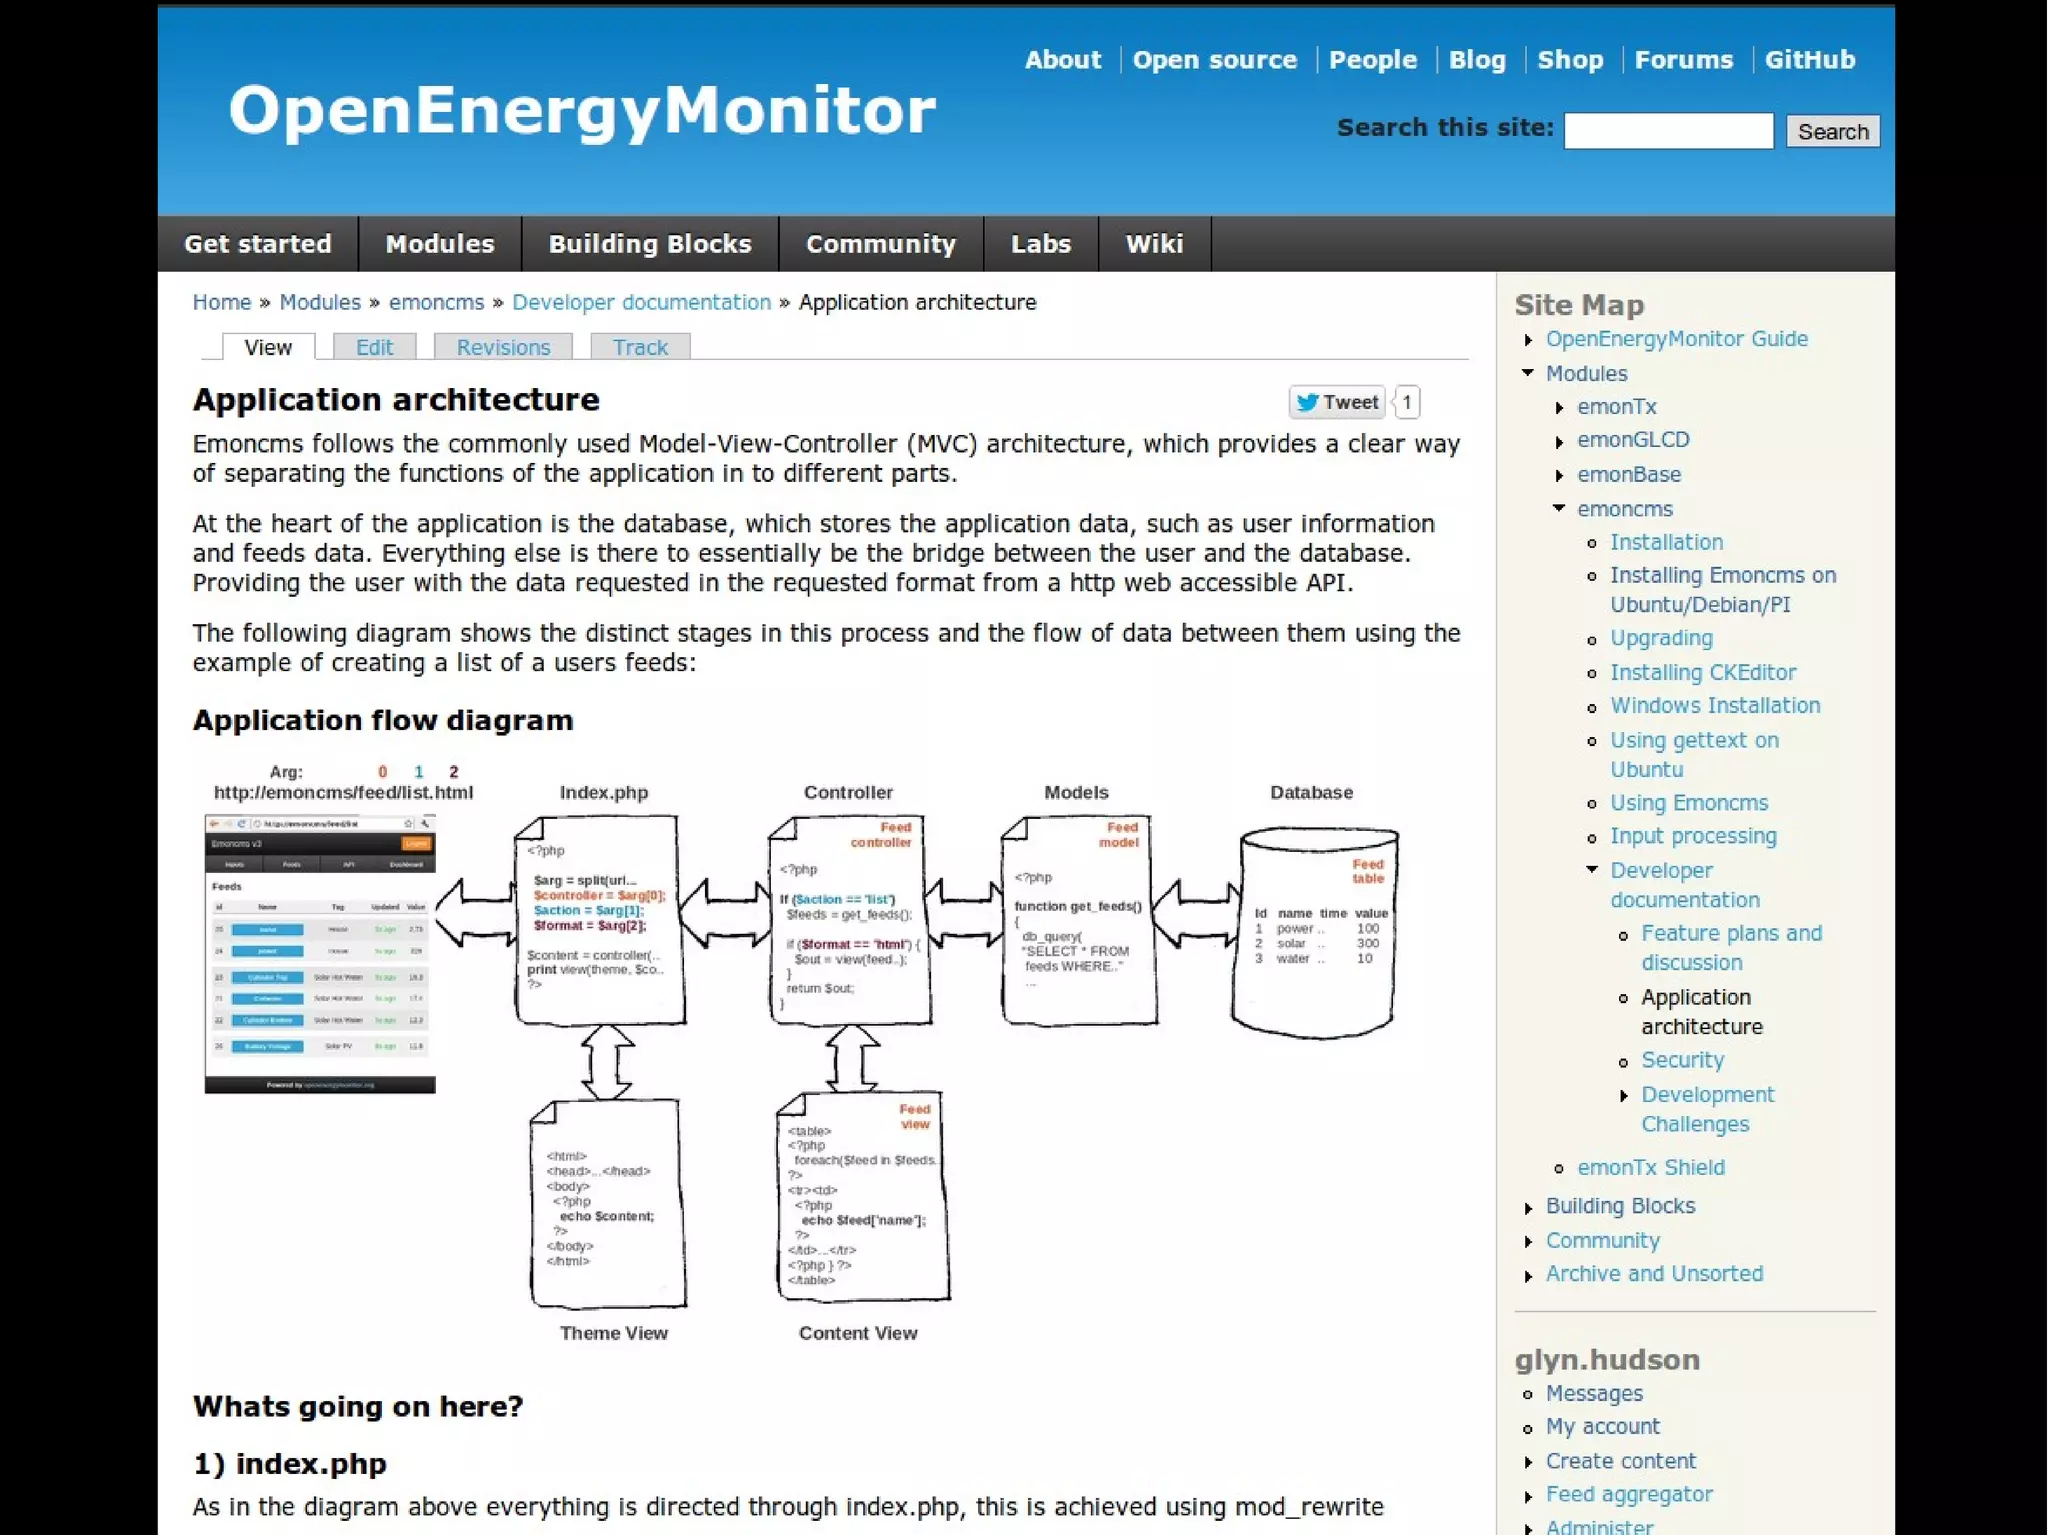
Task: Collapse the Modules tree arrow in Site Map
Action: coord(1528,373)
